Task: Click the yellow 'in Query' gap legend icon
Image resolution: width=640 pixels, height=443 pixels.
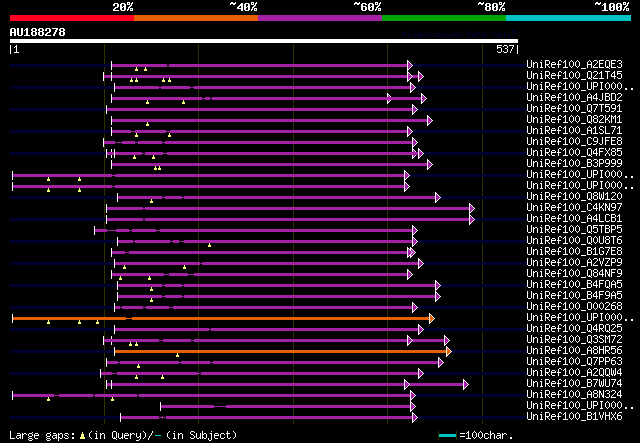Action: point(82,436)
